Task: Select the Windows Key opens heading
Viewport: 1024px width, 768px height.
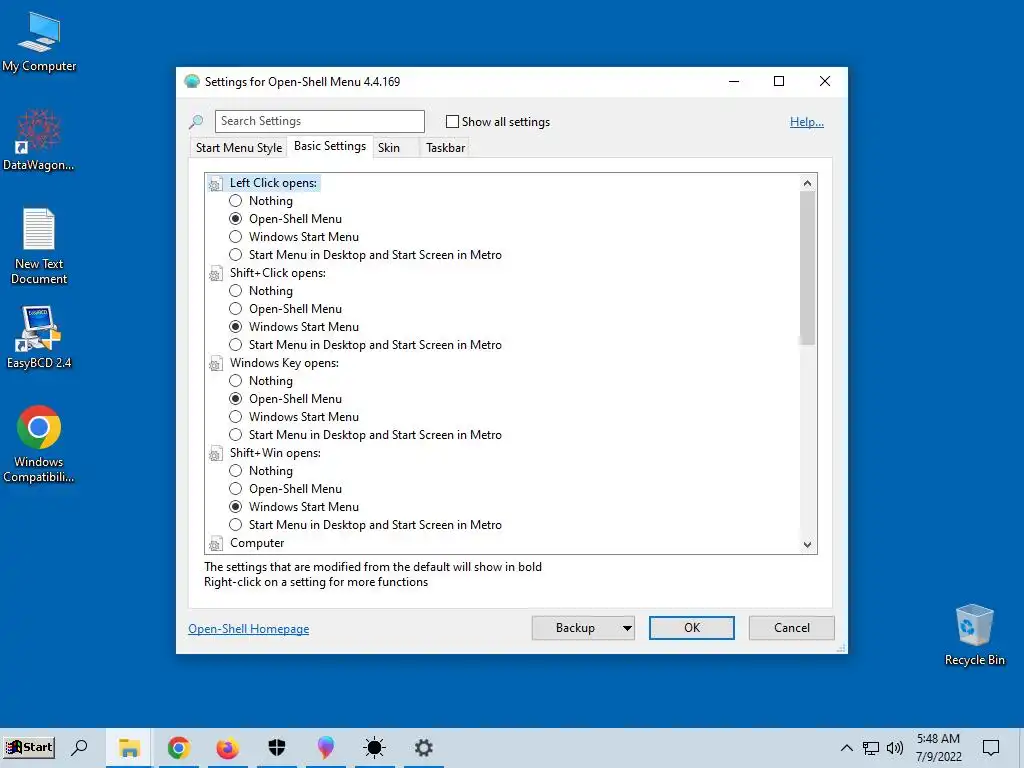Action: [284, 363]
